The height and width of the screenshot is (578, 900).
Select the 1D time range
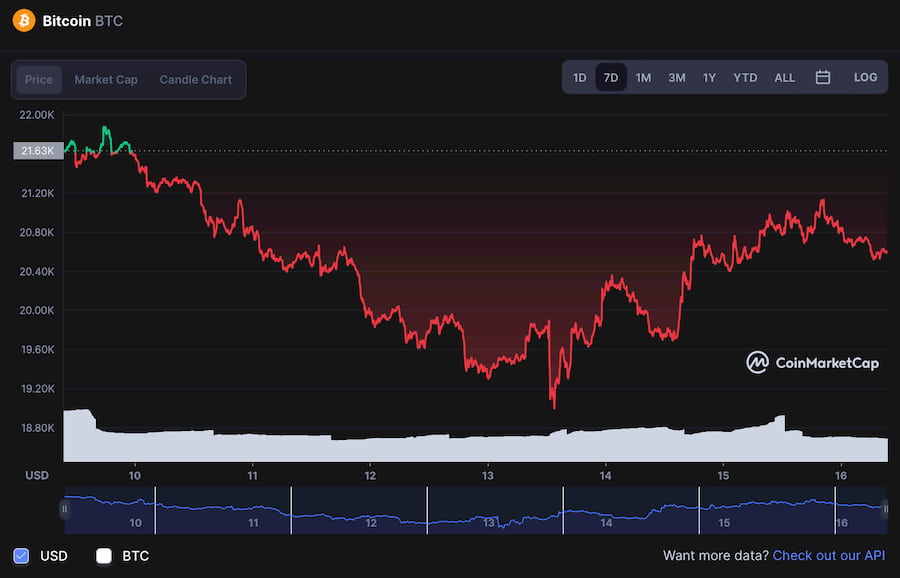point(580,77)
